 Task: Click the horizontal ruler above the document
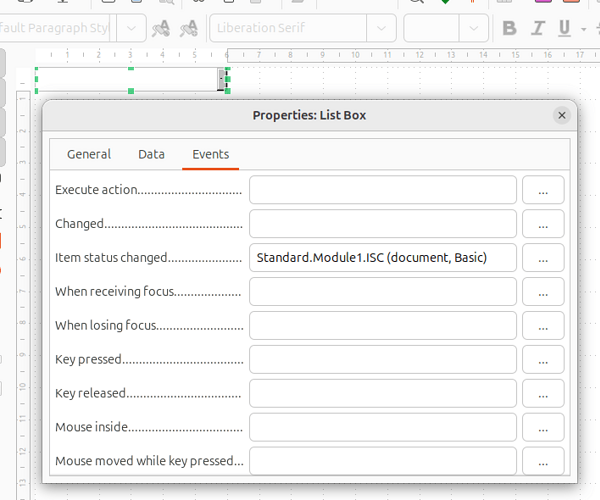318,55
